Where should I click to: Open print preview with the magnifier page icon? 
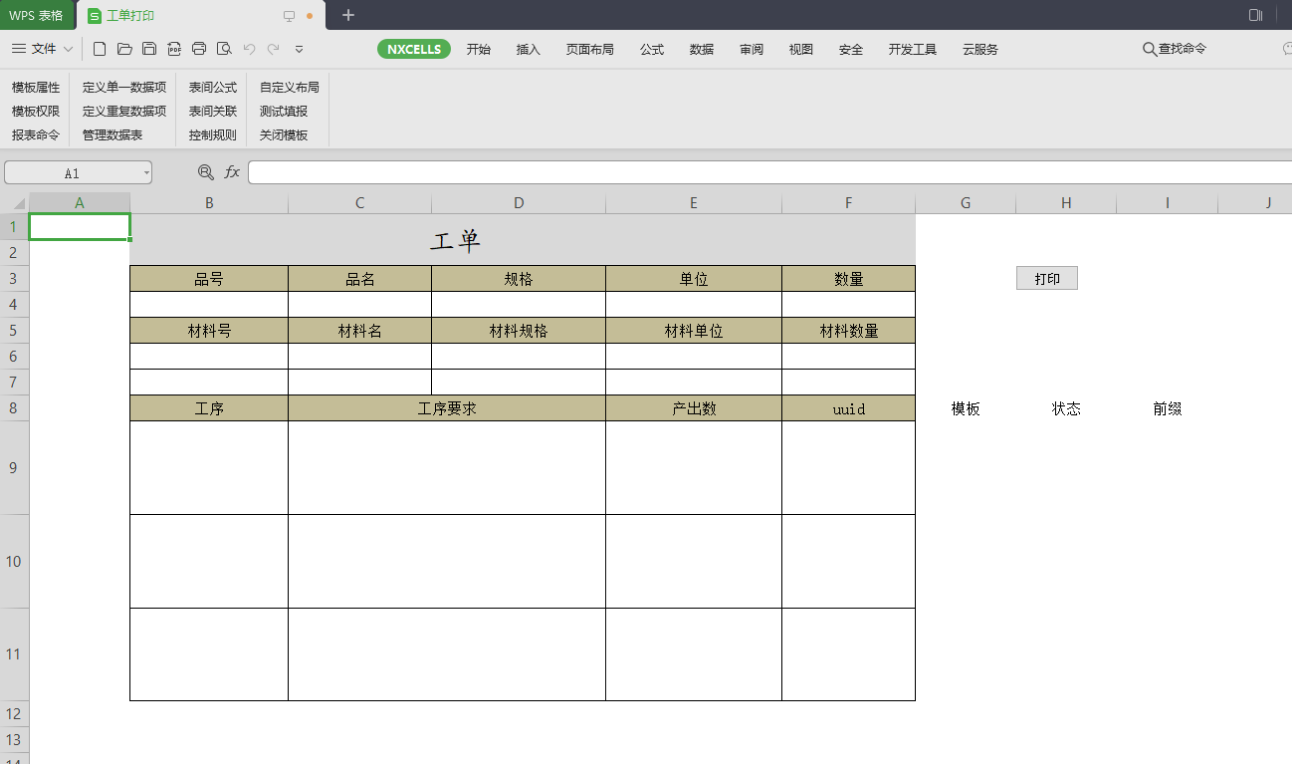[x=224, y=49]
